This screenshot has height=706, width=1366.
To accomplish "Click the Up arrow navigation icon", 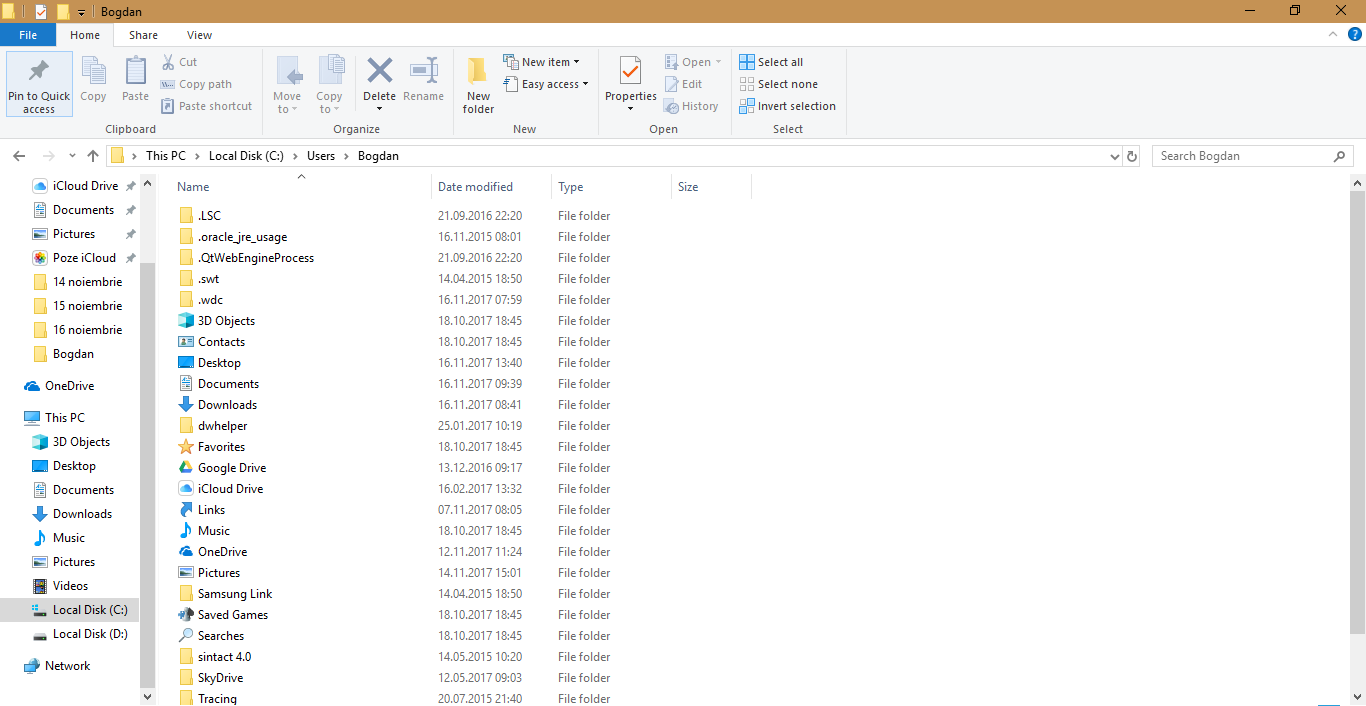I will point(93,156).
